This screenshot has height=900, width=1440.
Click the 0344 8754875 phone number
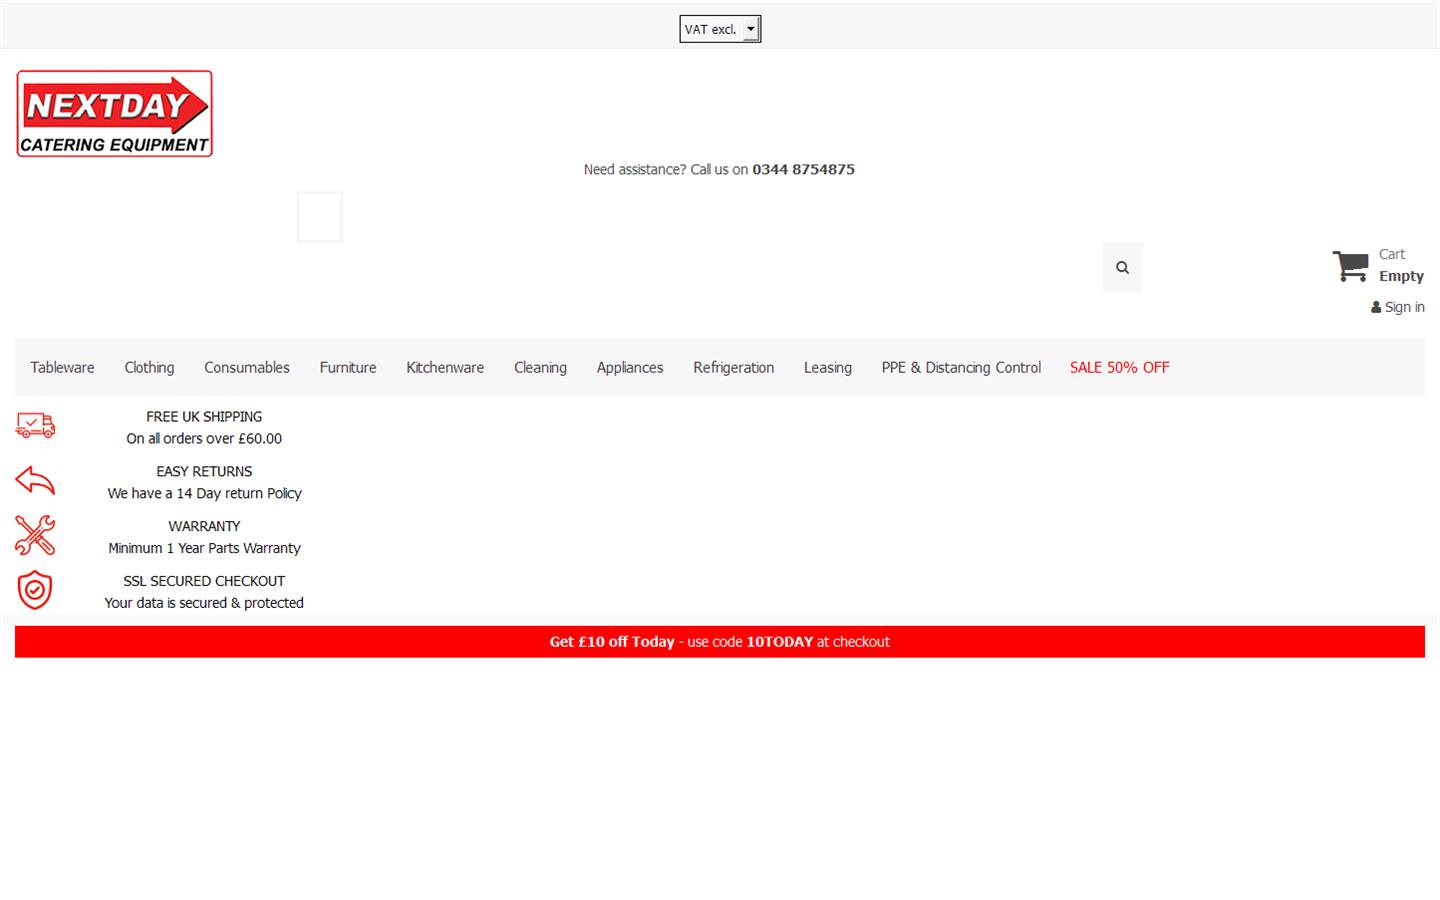pos(803,169)
